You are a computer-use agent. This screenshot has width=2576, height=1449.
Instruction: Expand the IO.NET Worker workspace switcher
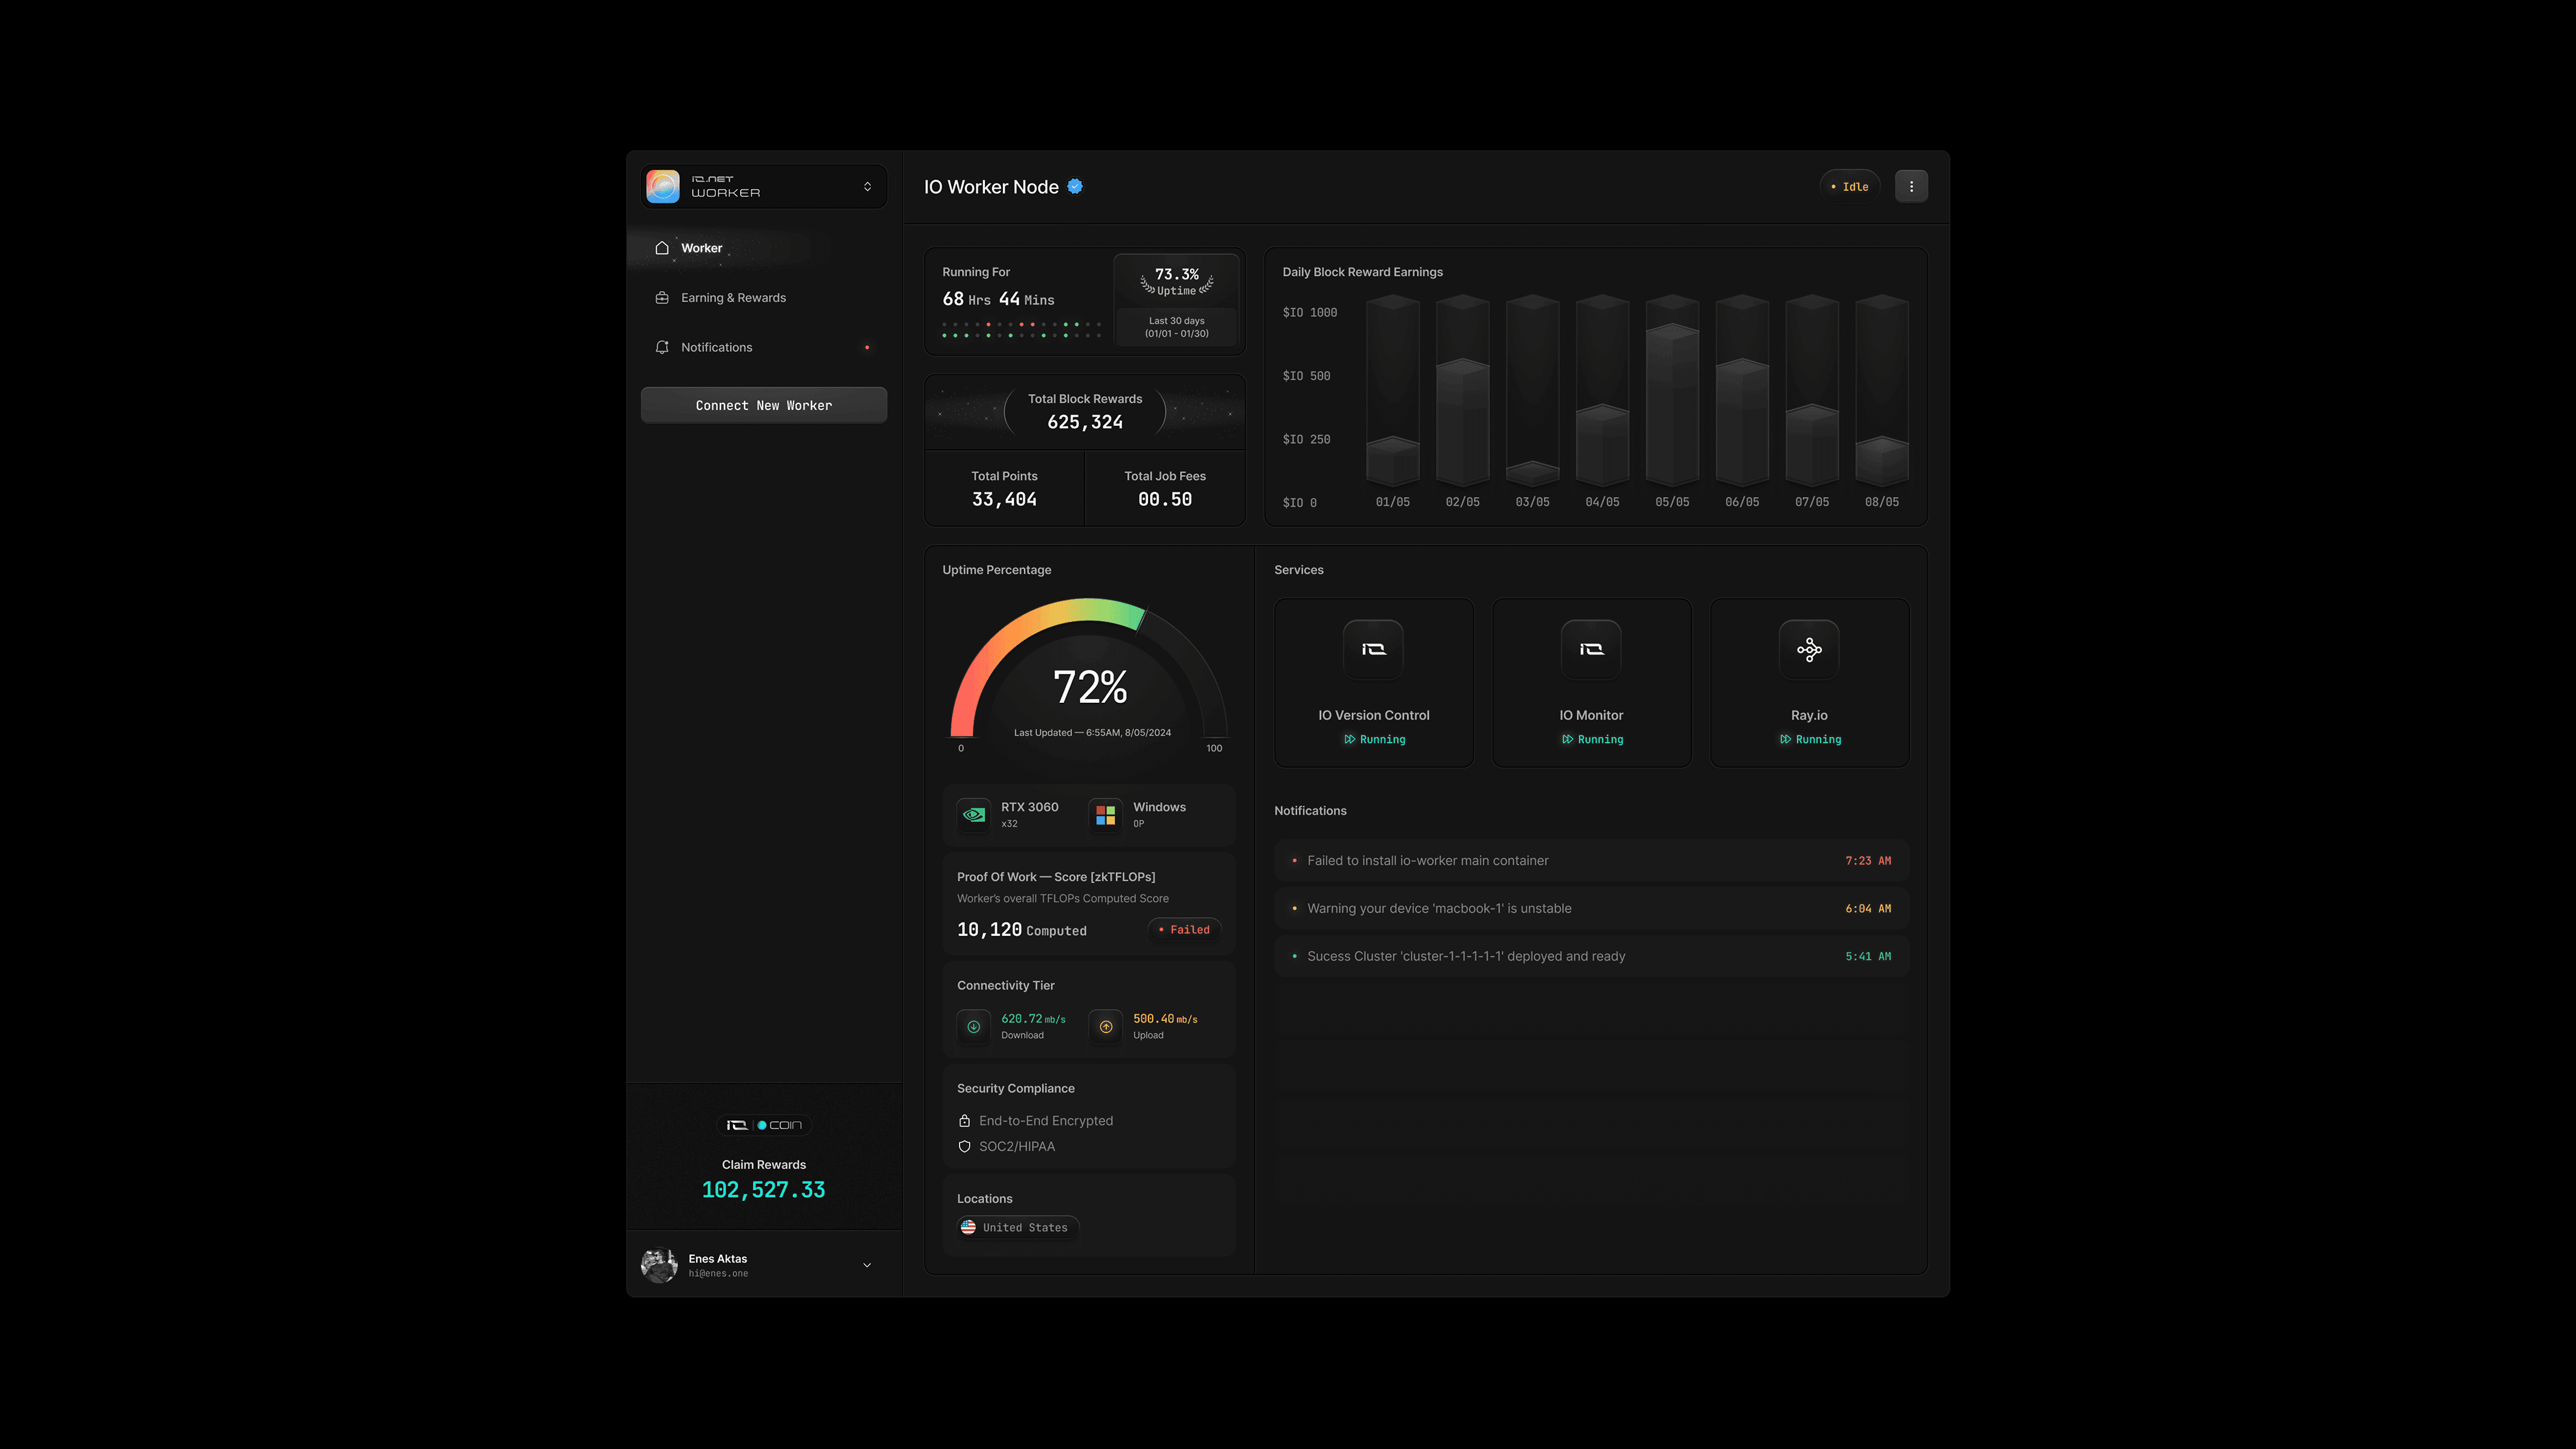pos(867,187)
